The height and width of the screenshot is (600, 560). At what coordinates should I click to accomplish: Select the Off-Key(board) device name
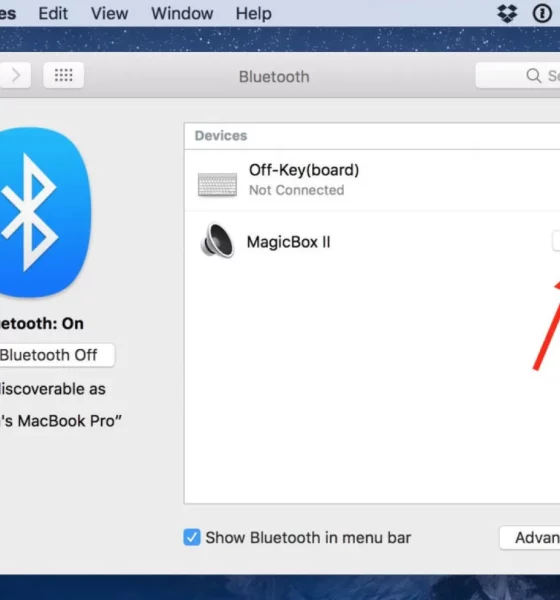304,170
